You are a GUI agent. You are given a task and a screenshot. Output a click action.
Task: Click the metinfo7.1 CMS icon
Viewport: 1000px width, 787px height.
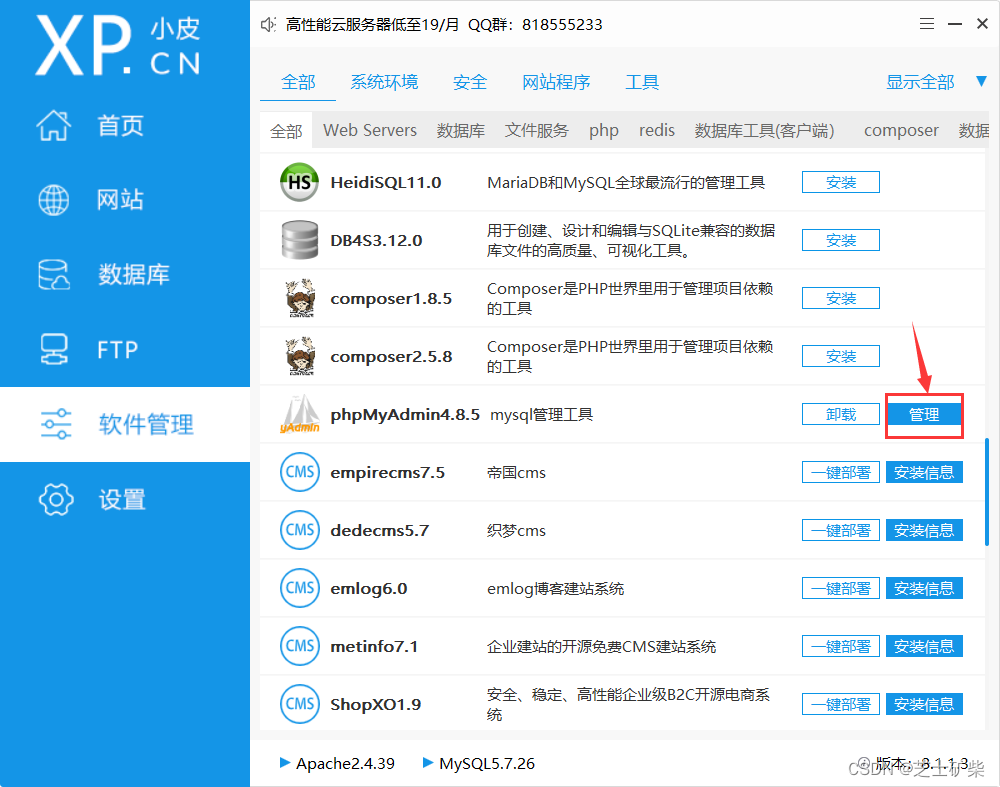tap(300, 646)
